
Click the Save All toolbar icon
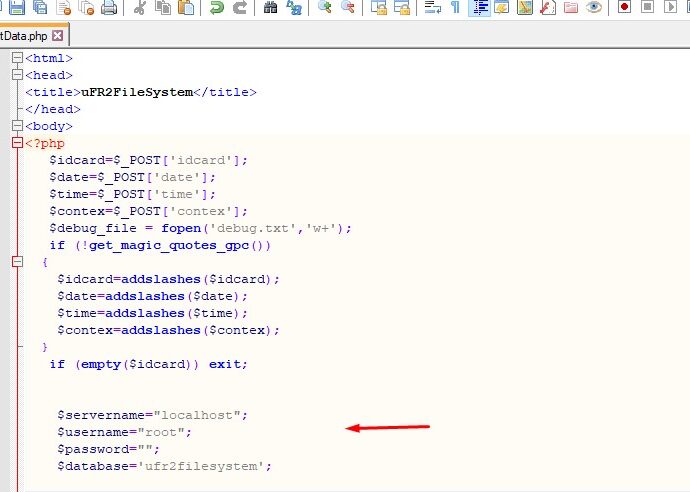click(40, 7)
